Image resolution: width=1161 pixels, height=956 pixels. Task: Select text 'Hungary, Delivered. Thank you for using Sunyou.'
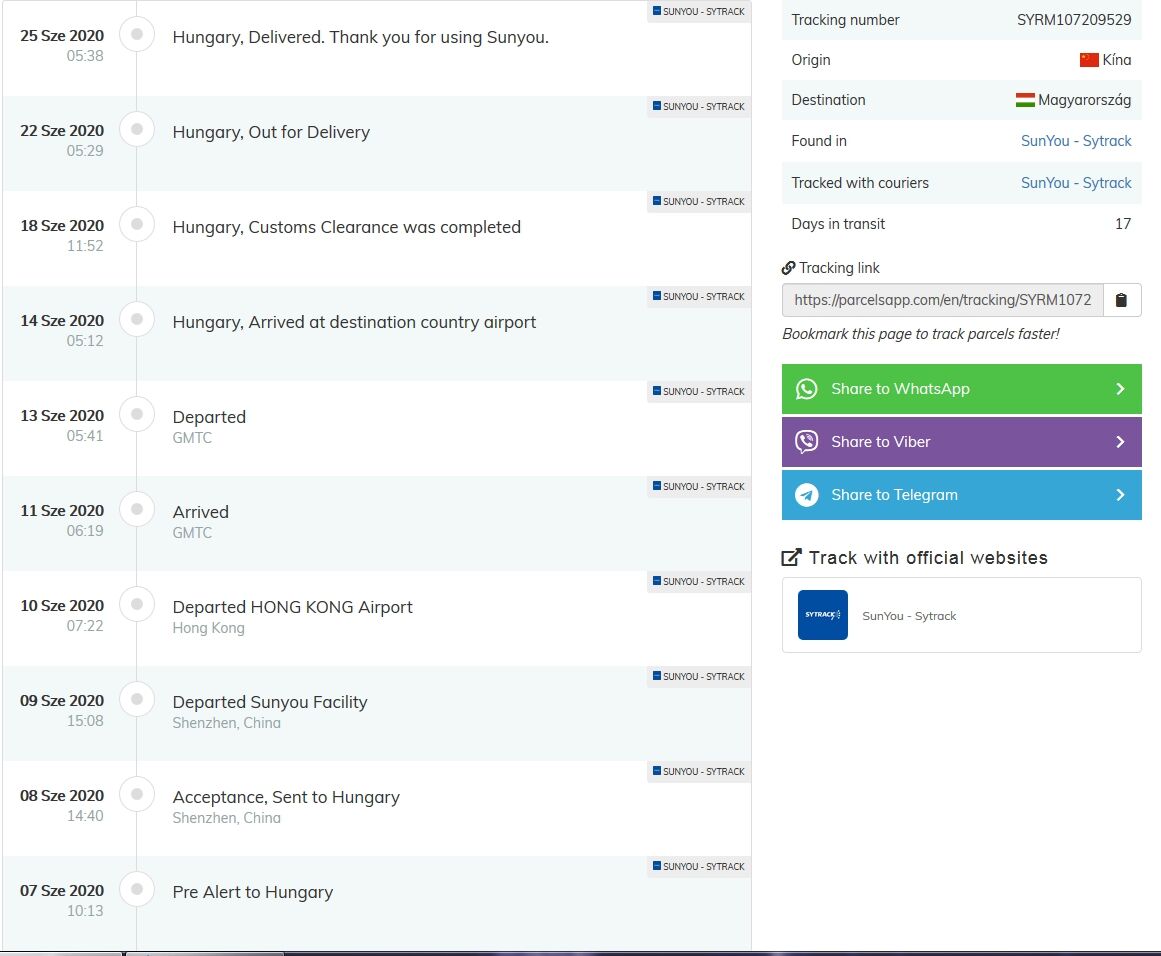pyautogui.click(x=361, y=37)
